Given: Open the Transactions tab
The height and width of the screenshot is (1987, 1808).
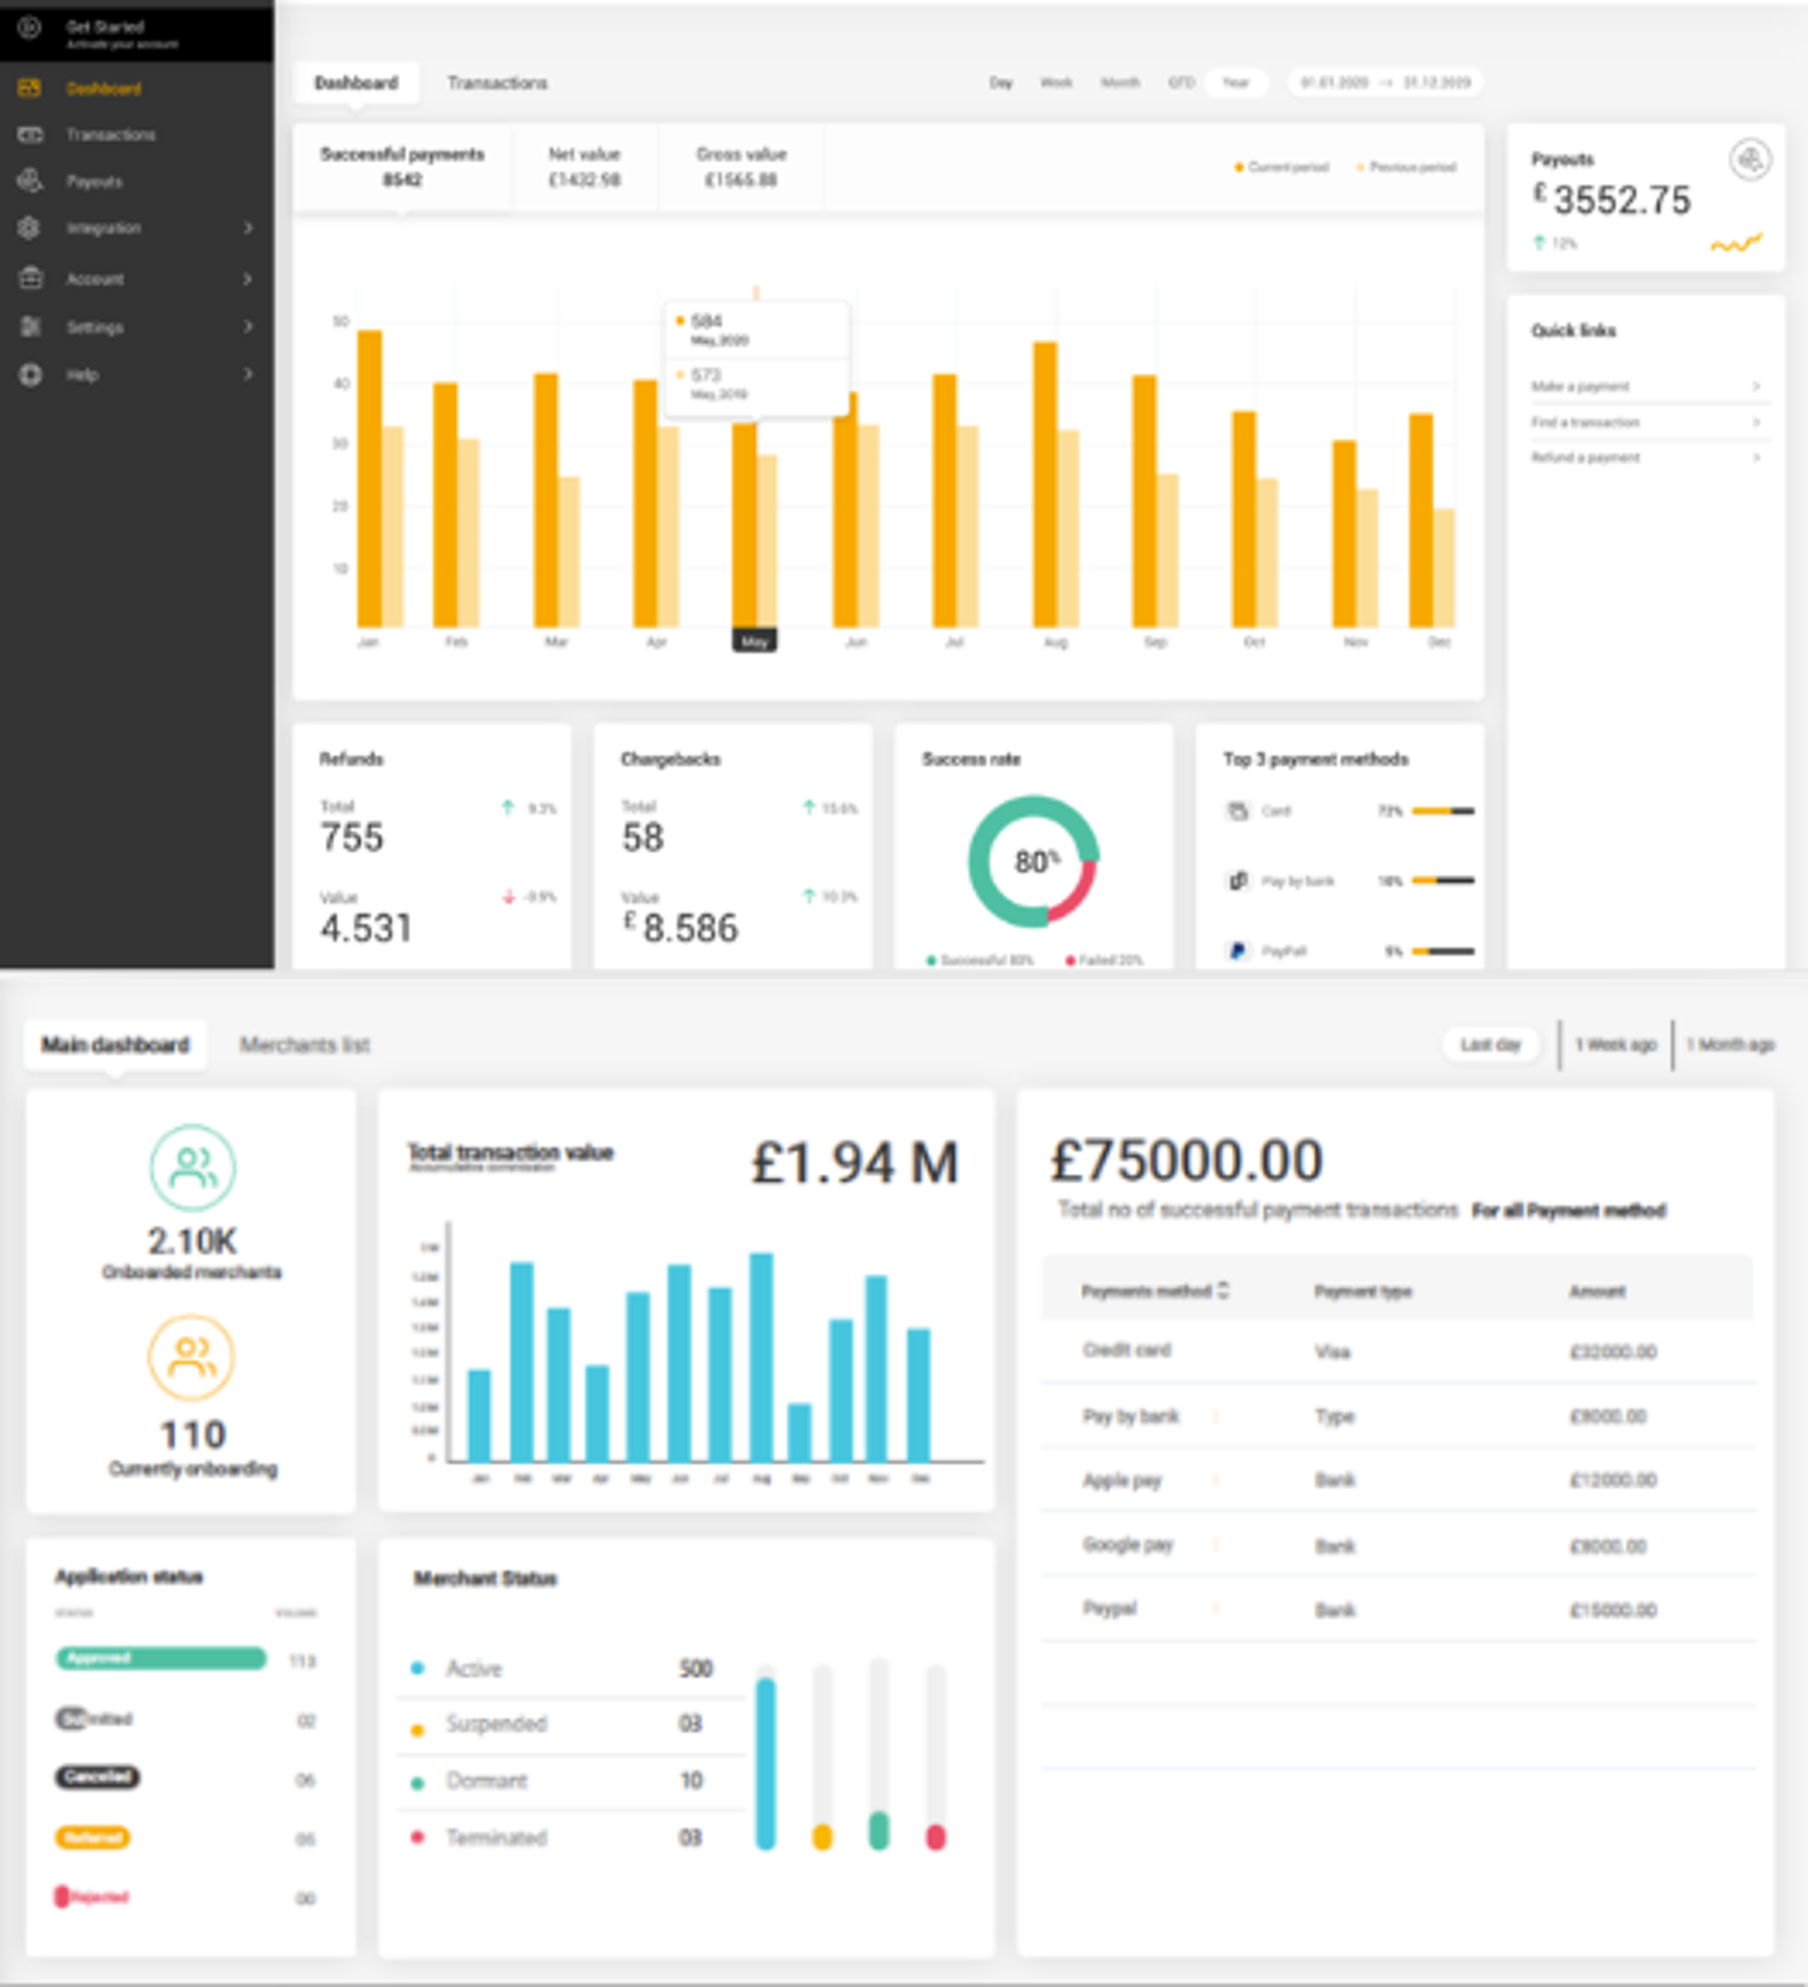Looking at the screenshot, I should (497, 83).
